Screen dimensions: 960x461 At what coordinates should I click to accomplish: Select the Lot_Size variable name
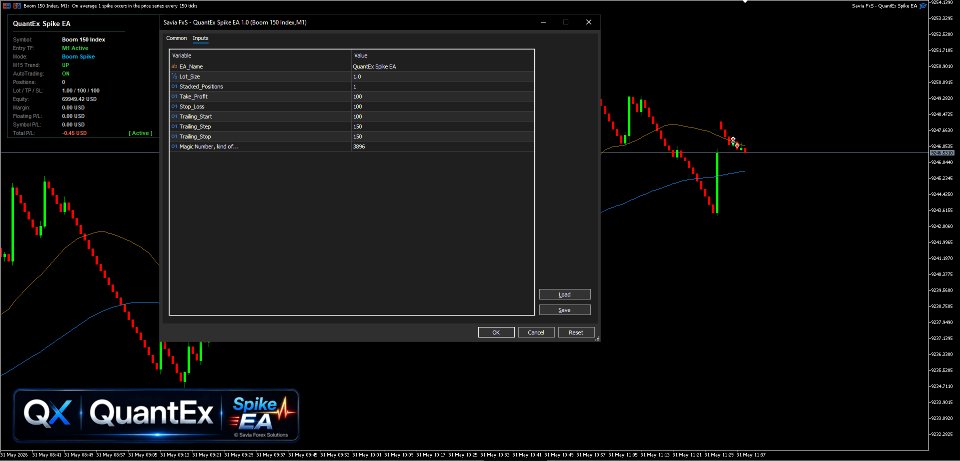pyautogui.click(x=189, y=77)
